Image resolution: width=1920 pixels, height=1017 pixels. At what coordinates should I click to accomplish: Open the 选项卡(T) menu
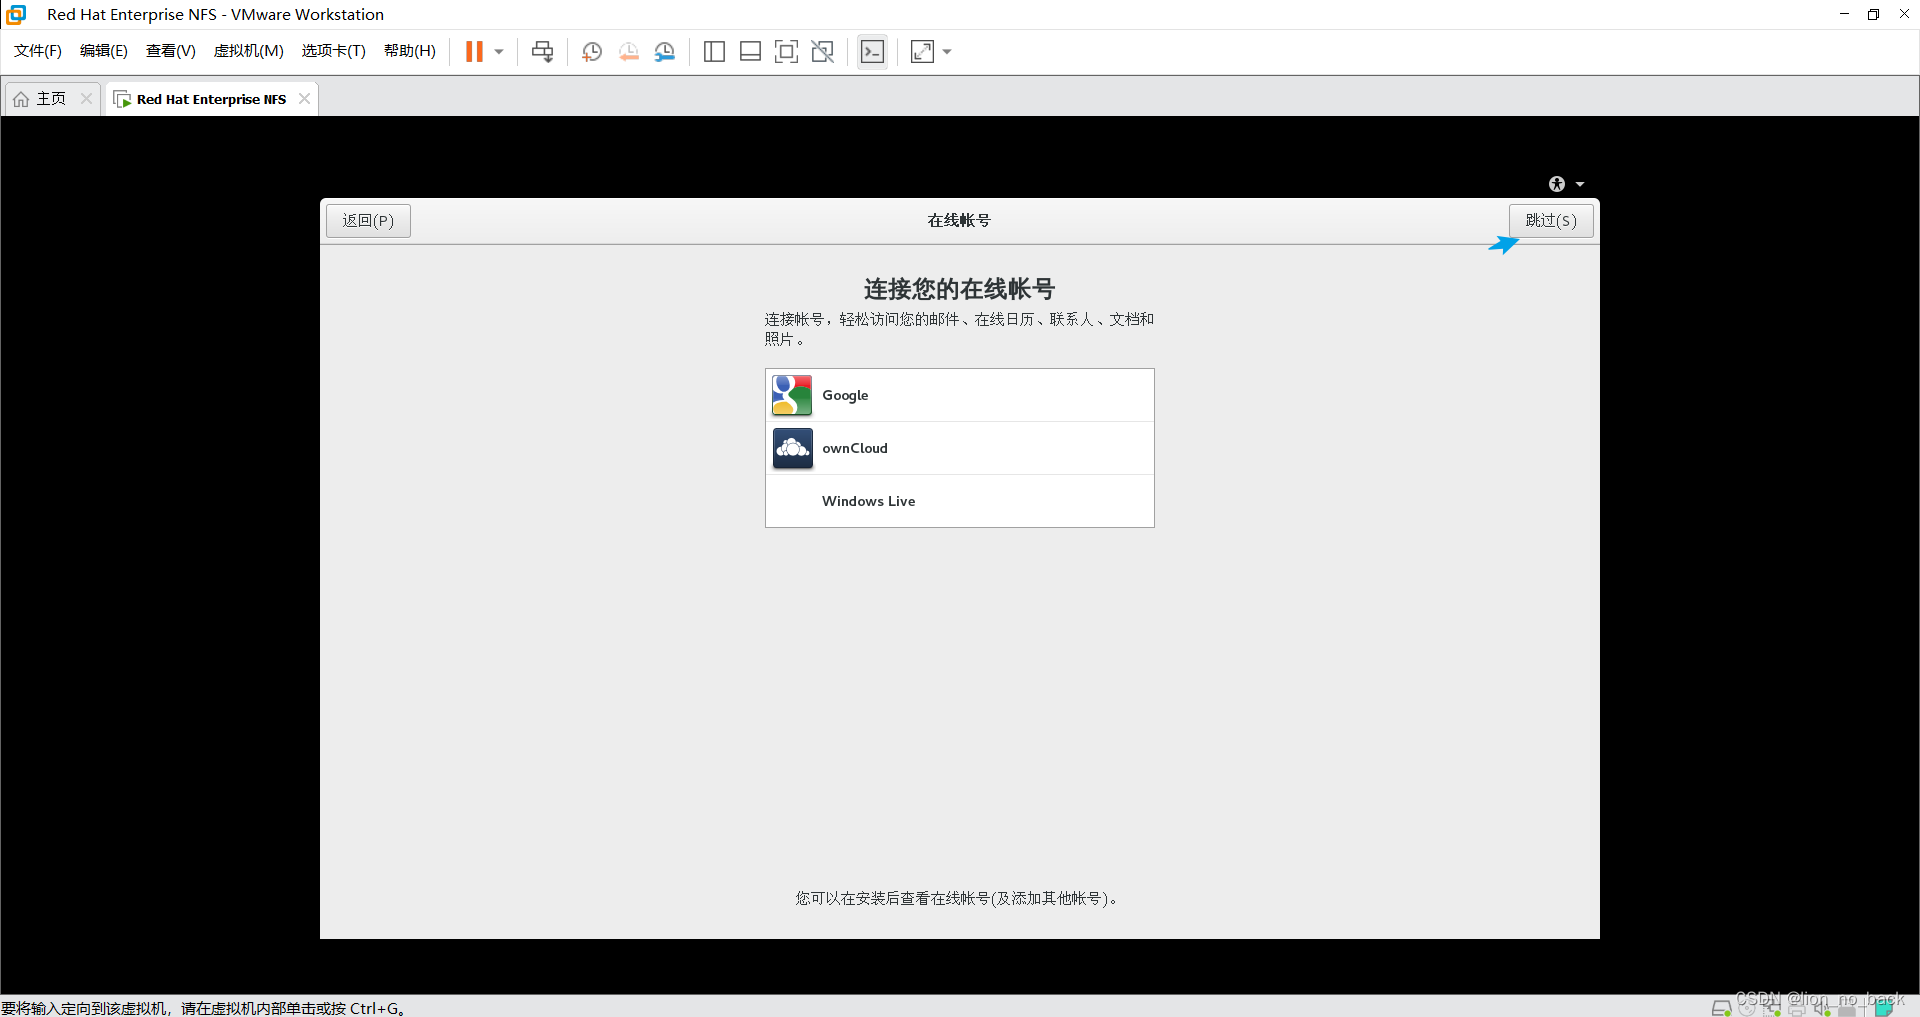click(x=334, y=51)
